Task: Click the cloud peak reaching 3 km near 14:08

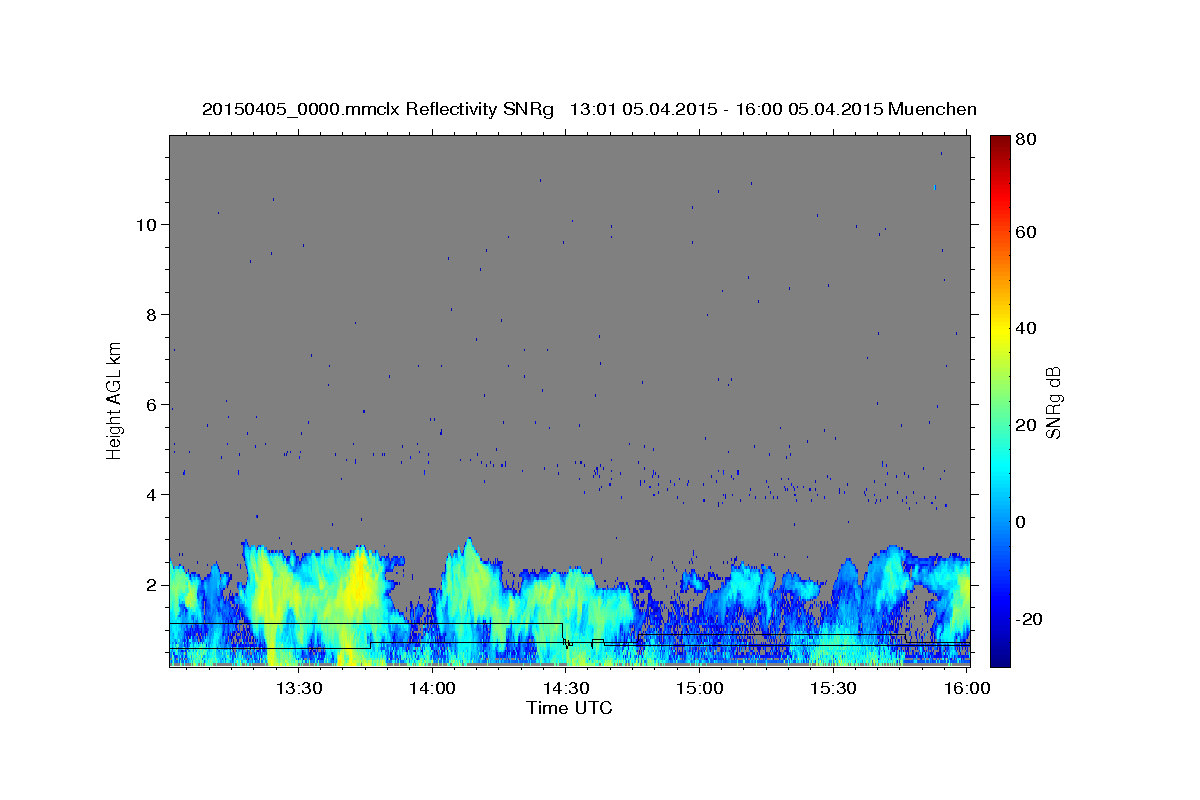Action: tap(467, 546)
